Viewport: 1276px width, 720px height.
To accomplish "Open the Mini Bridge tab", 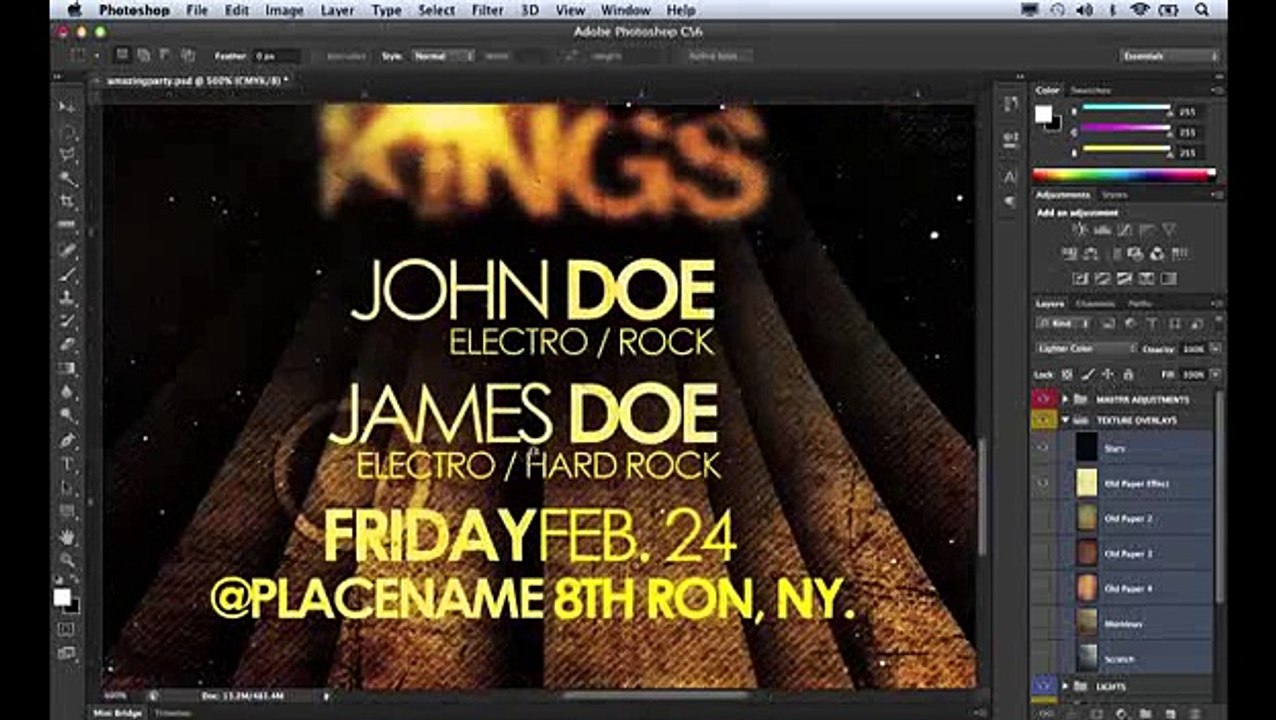I will 115,713.
